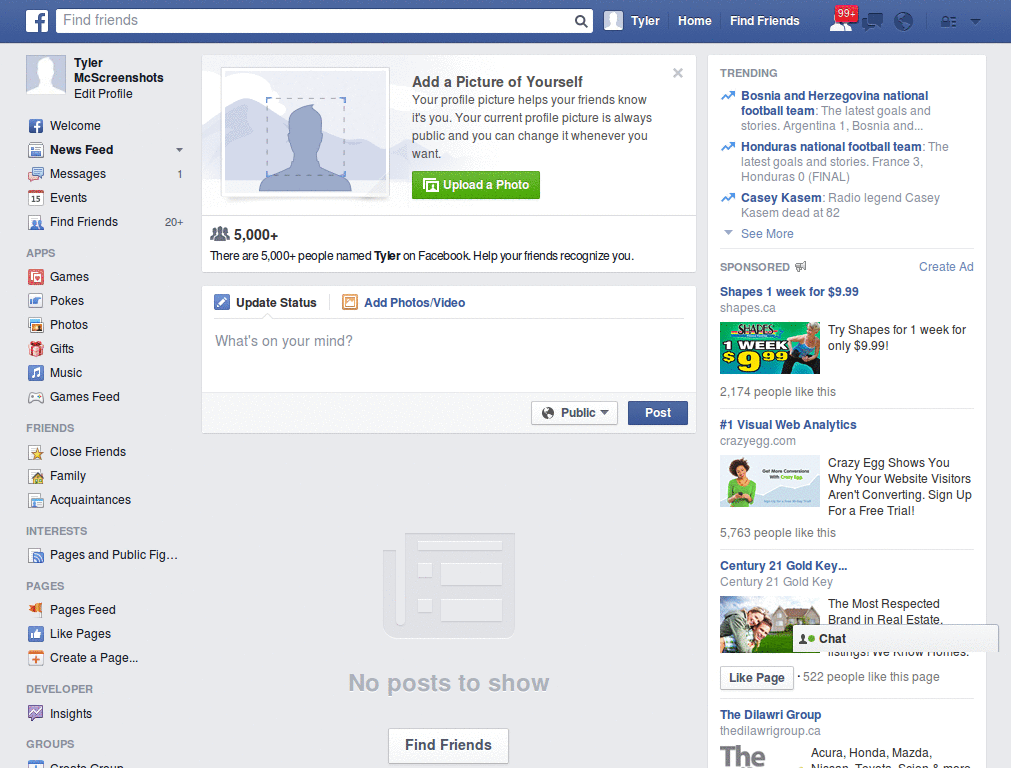1024x768 pixels.
Task: Click the Add Photos/Video picture icon
Action: point(350,302)
